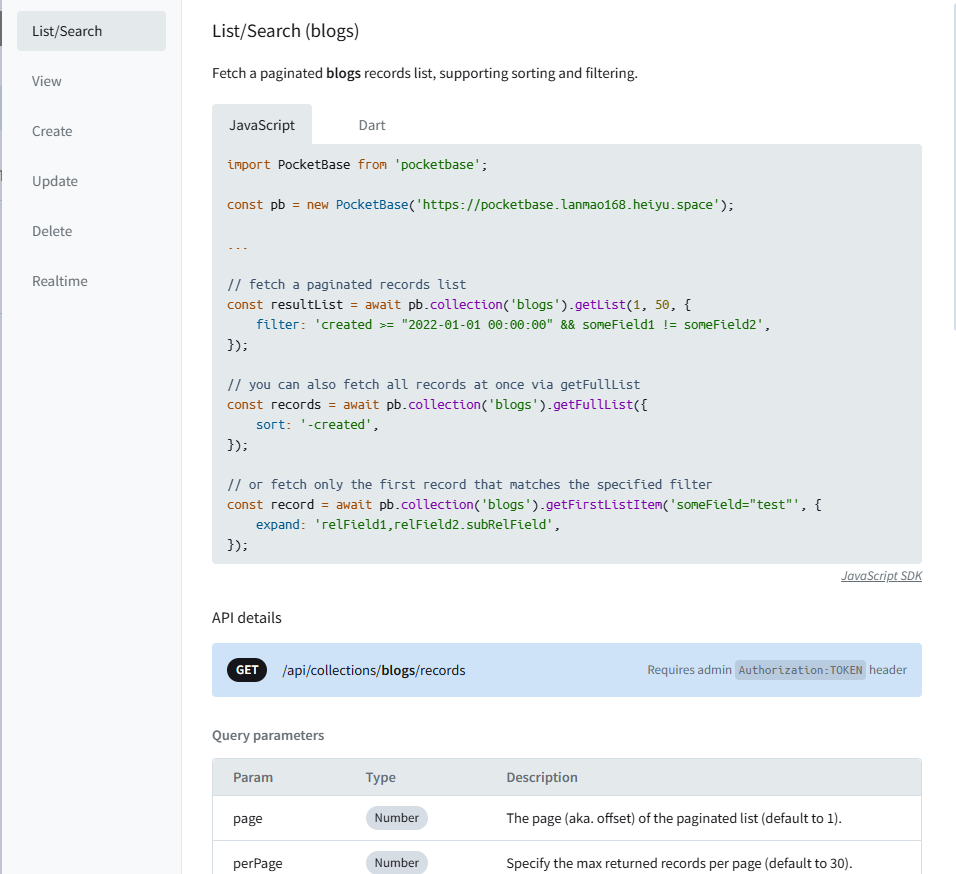Click the getList(1, 50 code line
Viewport: 956px width, 874px height.
coord(458,305)
